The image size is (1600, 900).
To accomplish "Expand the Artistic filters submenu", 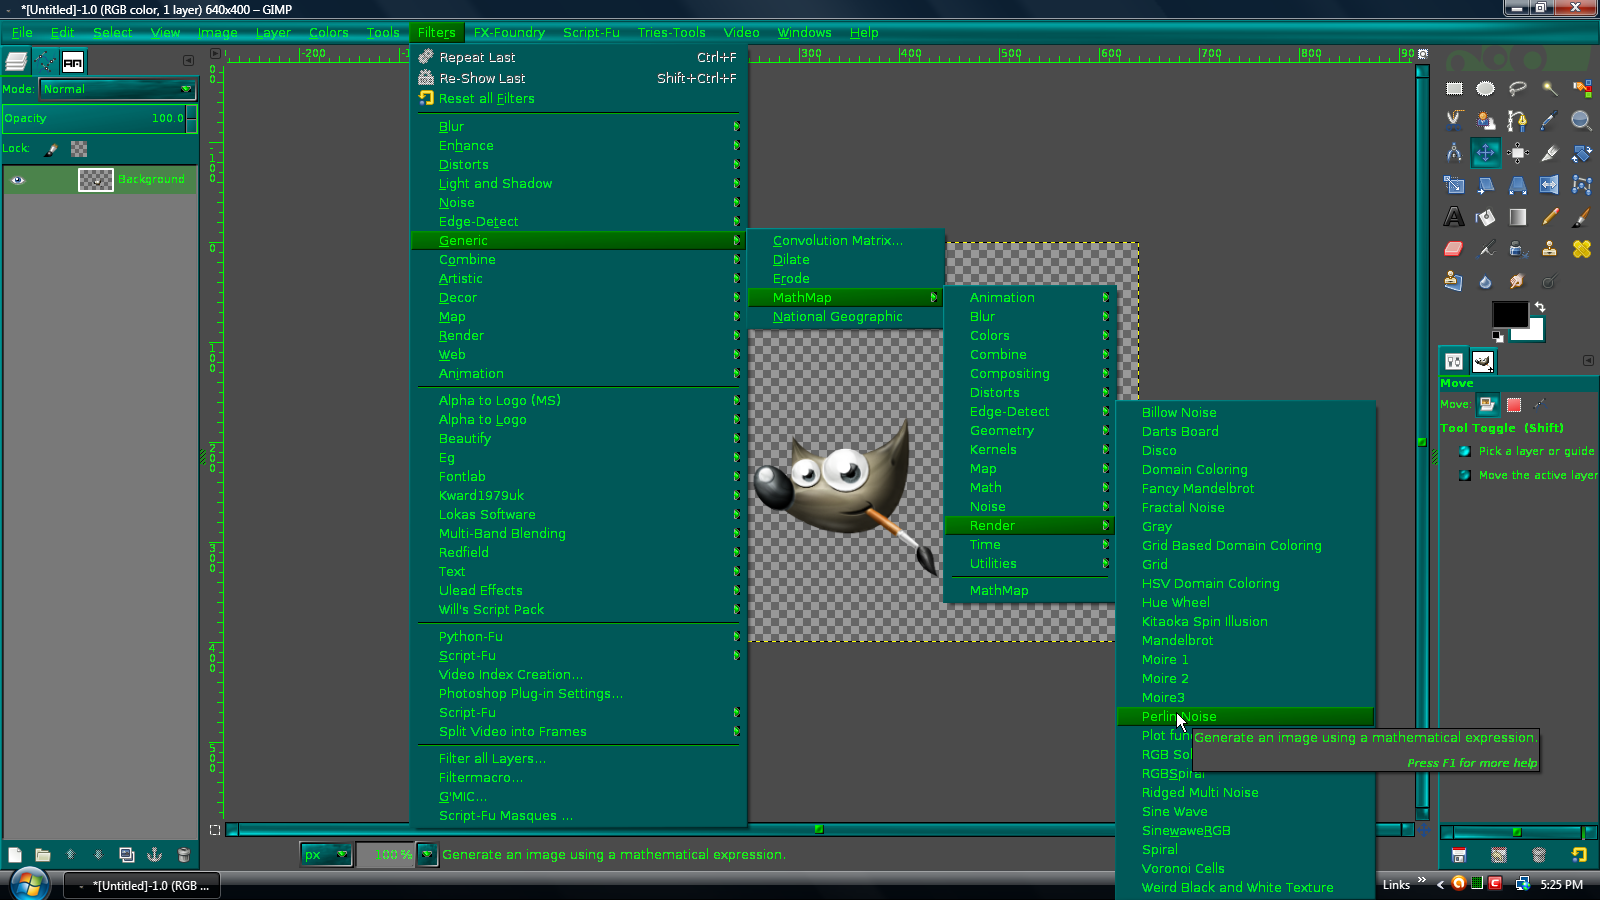I will [579, 279].
